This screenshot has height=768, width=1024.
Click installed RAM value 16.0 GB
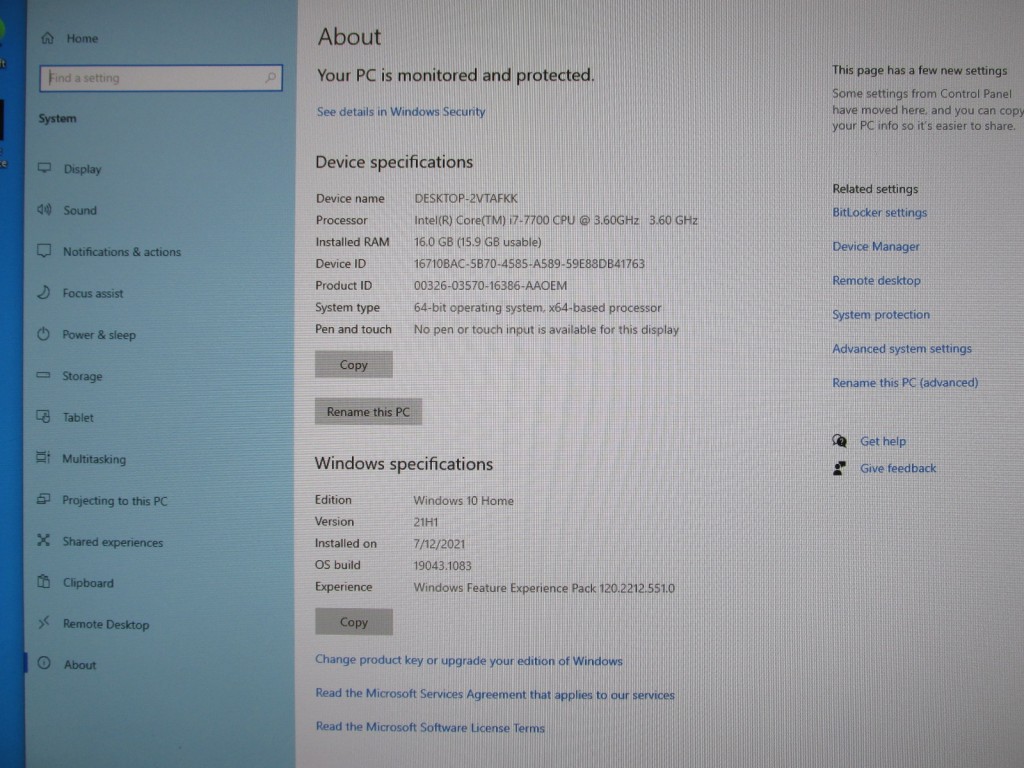point(477,242)
